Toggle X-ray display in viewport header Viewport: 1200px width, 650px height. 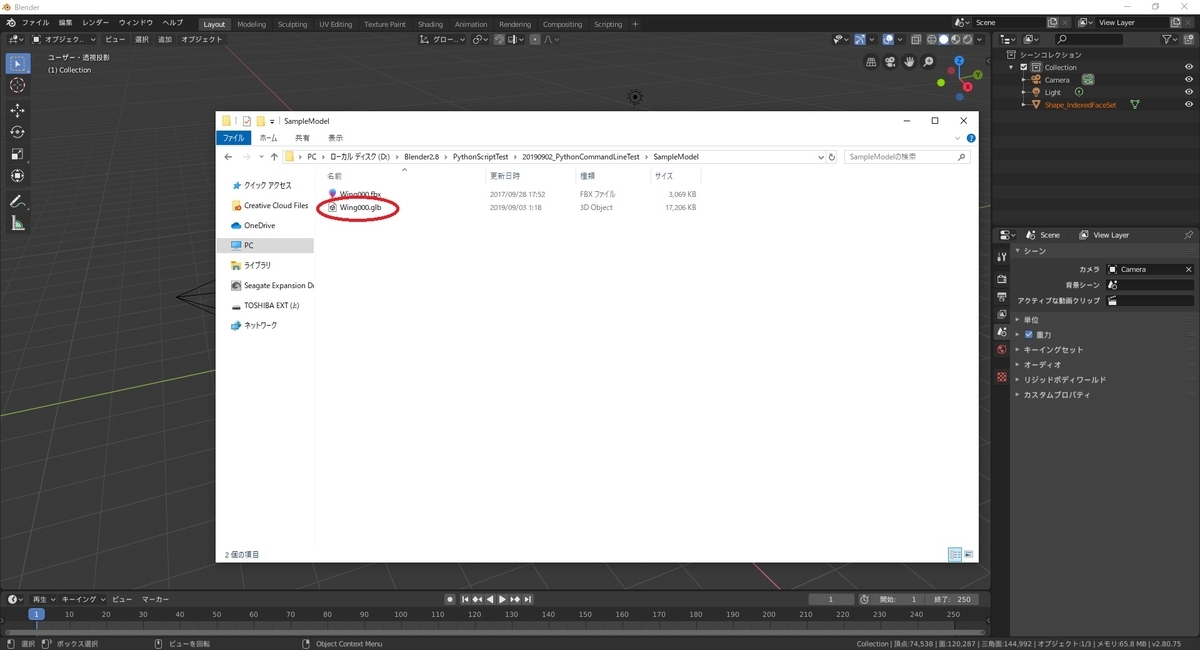pos(917,39)
